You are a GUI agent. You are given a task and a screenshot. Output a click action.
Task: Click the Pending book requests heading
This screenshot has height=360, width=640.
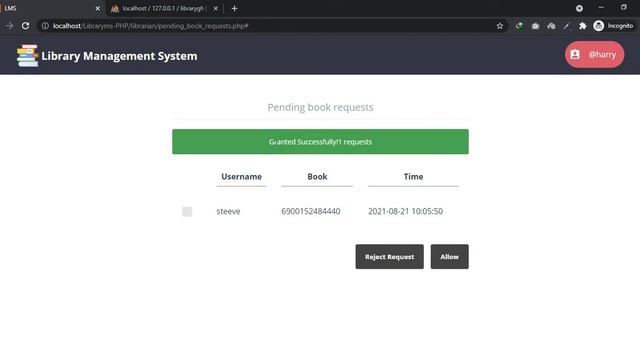click(x=320, y=107)
